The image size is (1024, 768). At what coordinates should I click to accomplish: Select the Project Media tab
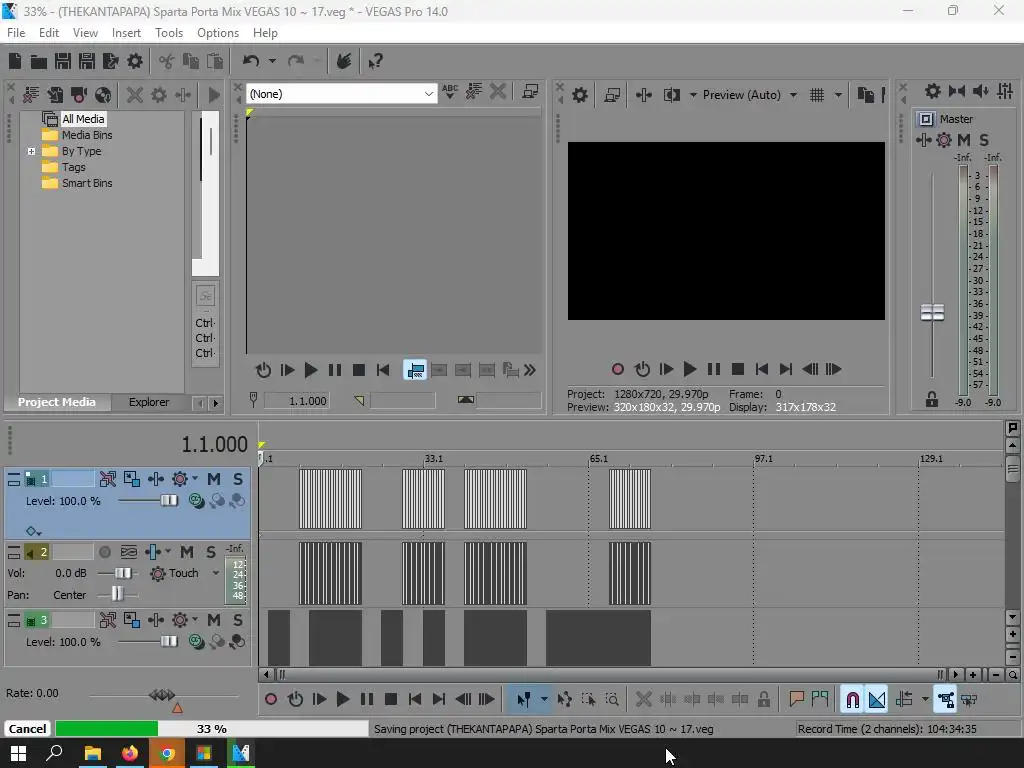click(x=57, y=402)
